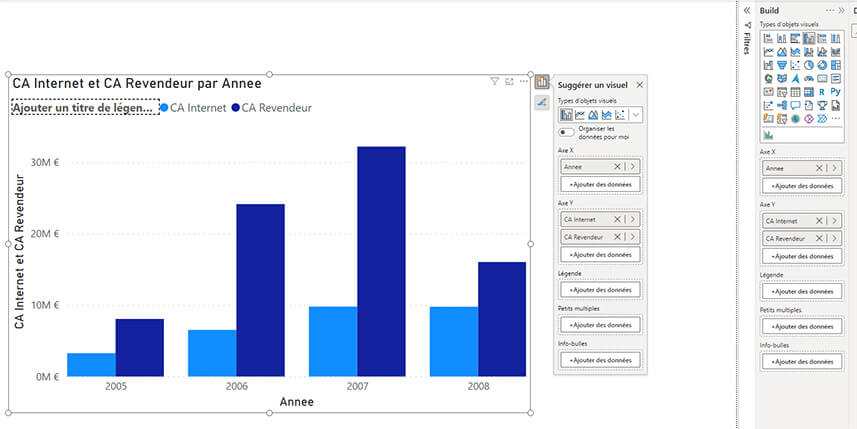Choose the Q&A speech bubble visual

[795, 105]
